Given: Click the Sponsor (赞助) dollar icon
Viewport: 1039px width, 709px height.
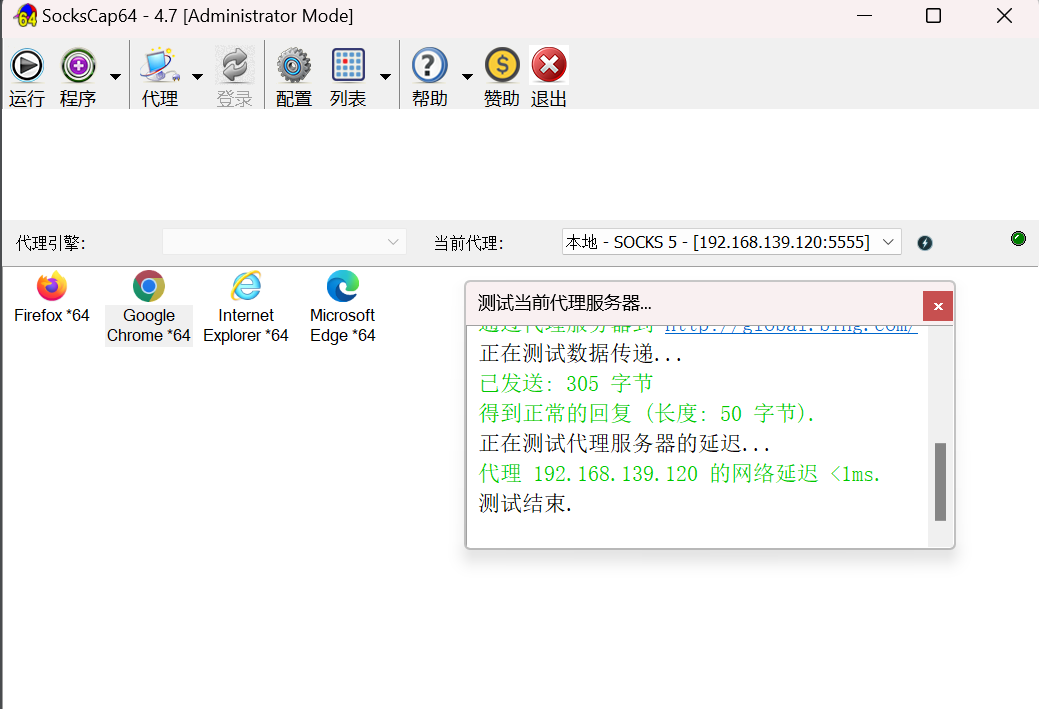Looking at the screenshot, I should click(x=502, y=67).
